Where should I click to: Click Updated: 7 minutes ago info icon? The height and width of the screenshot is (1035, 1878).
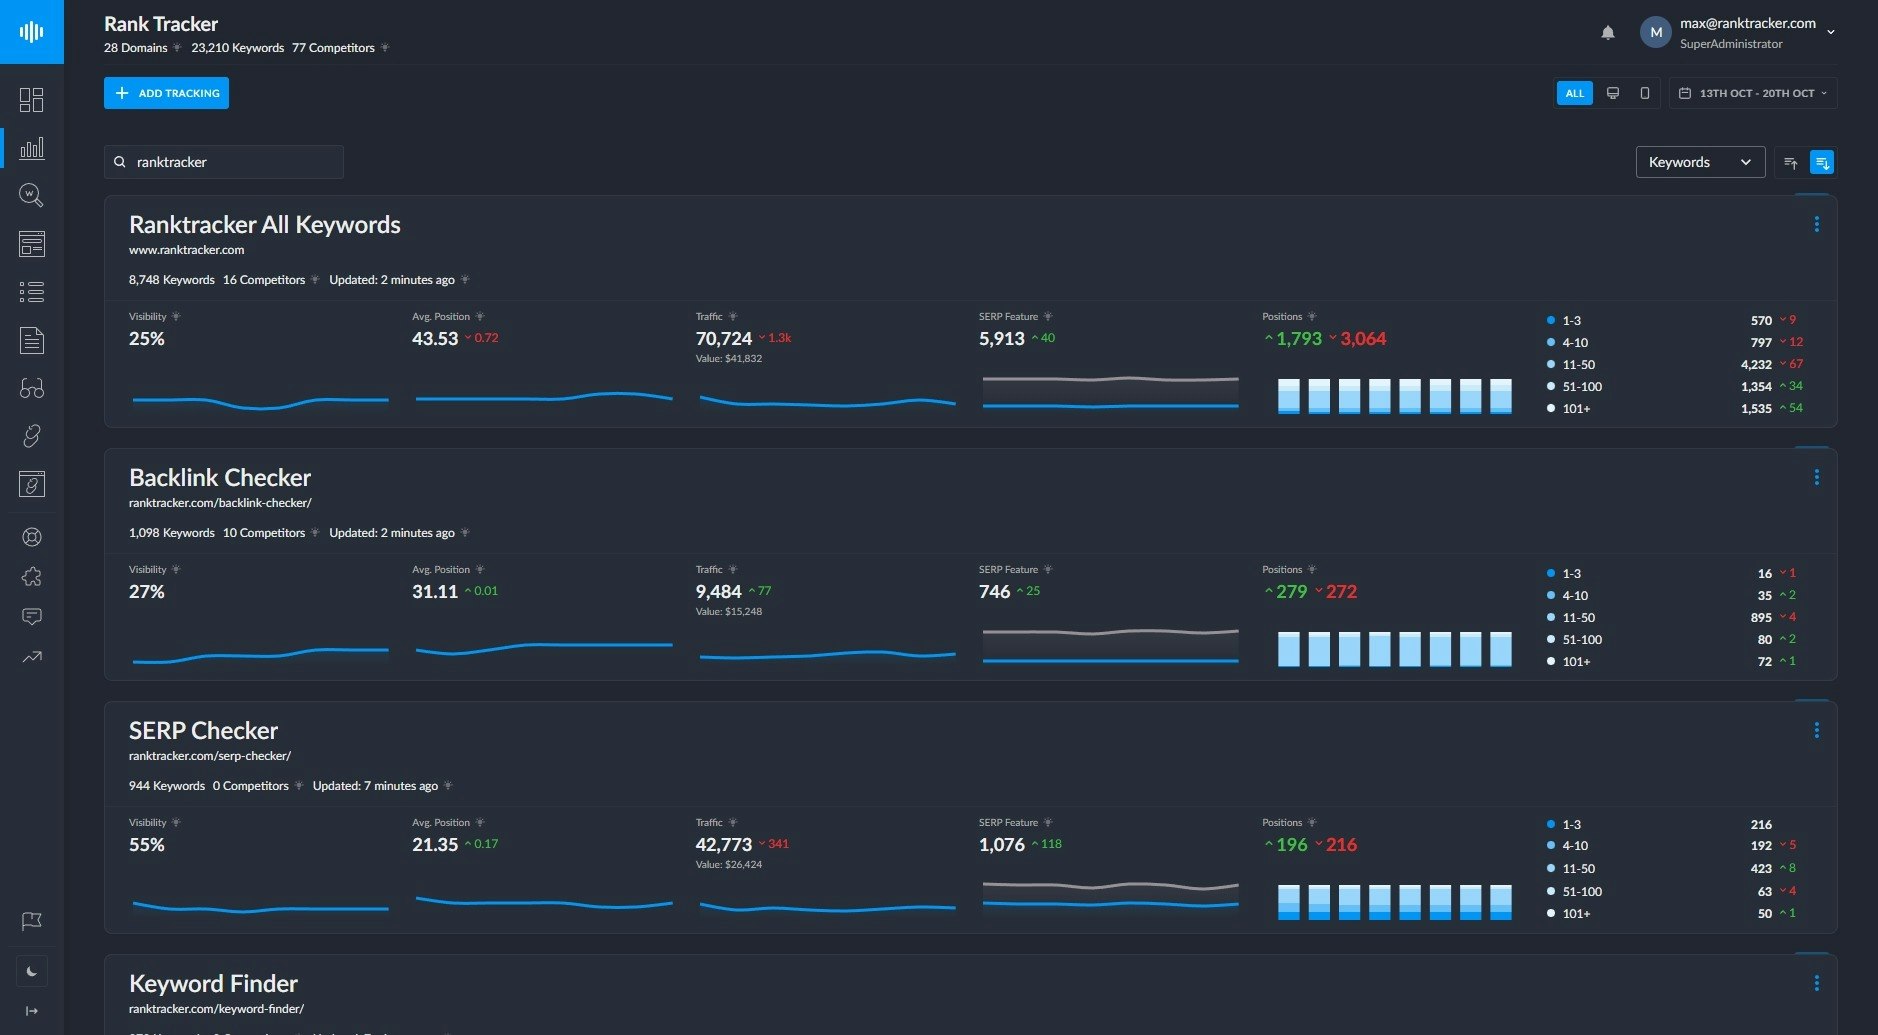[x=448, y=786]
